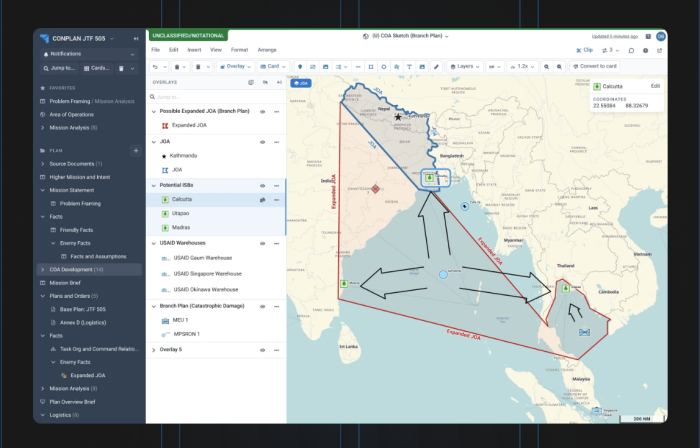
Task: Click the location pin marker tool
Action: point(300,66)
